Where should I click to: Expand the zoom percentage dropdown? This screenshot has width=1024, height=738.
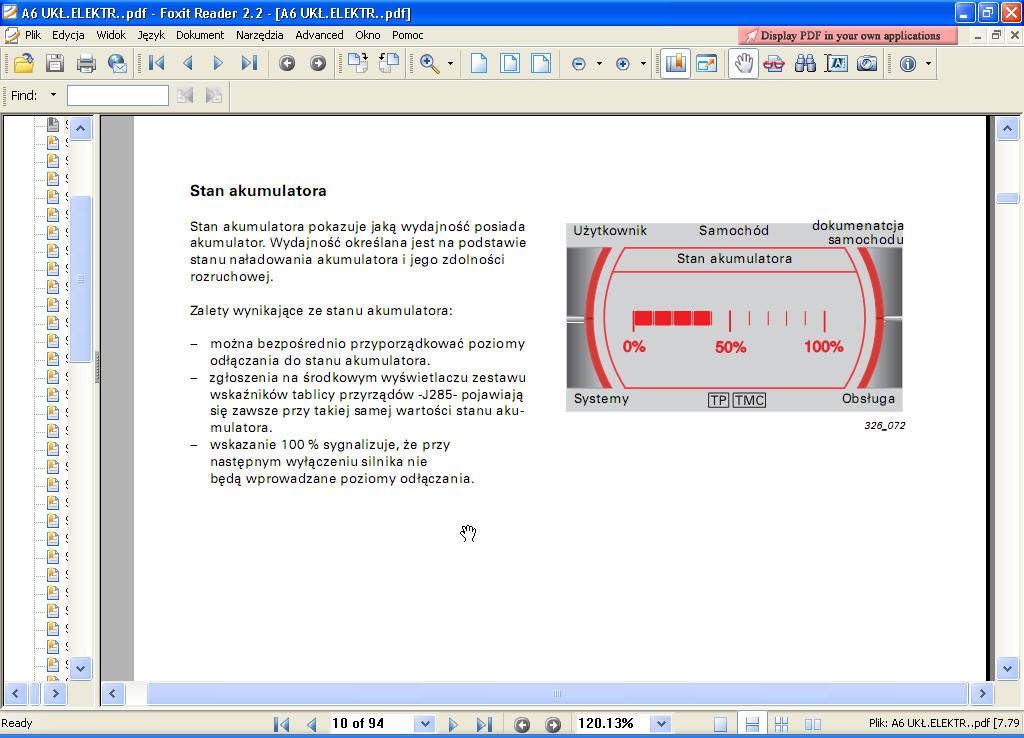(661, 724)
